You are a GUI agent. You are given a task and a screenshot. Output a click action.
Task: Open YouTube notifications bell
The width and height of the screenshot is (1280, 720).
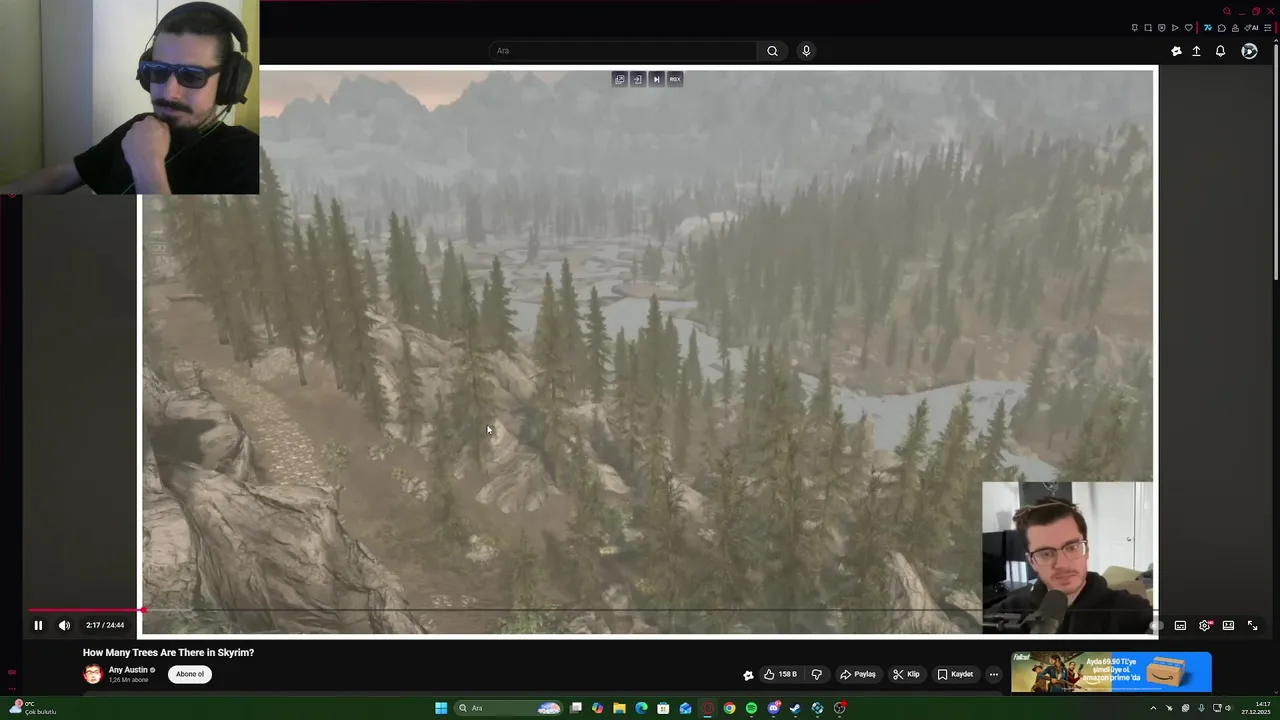[x=1220, y=51]
